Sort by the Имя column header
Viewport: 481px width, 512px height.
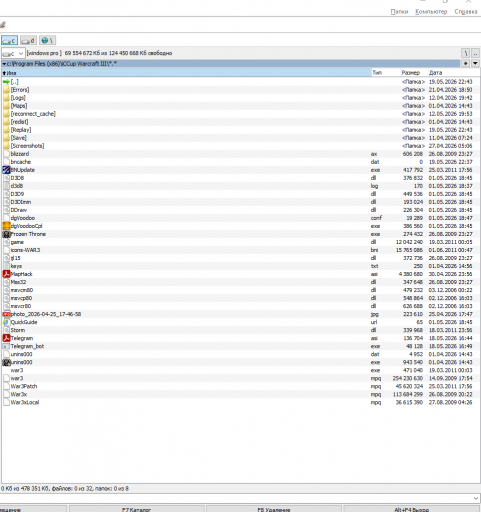tap(186, 73)
